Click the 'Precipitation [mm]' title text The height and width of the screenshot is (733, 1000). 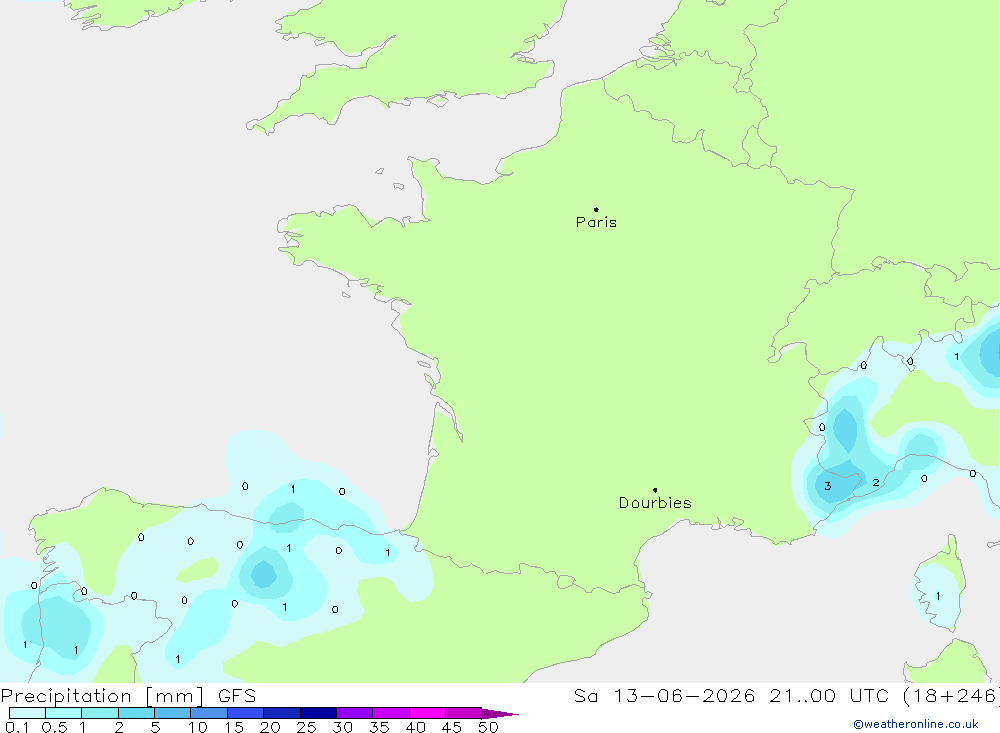tap(102, 696)
